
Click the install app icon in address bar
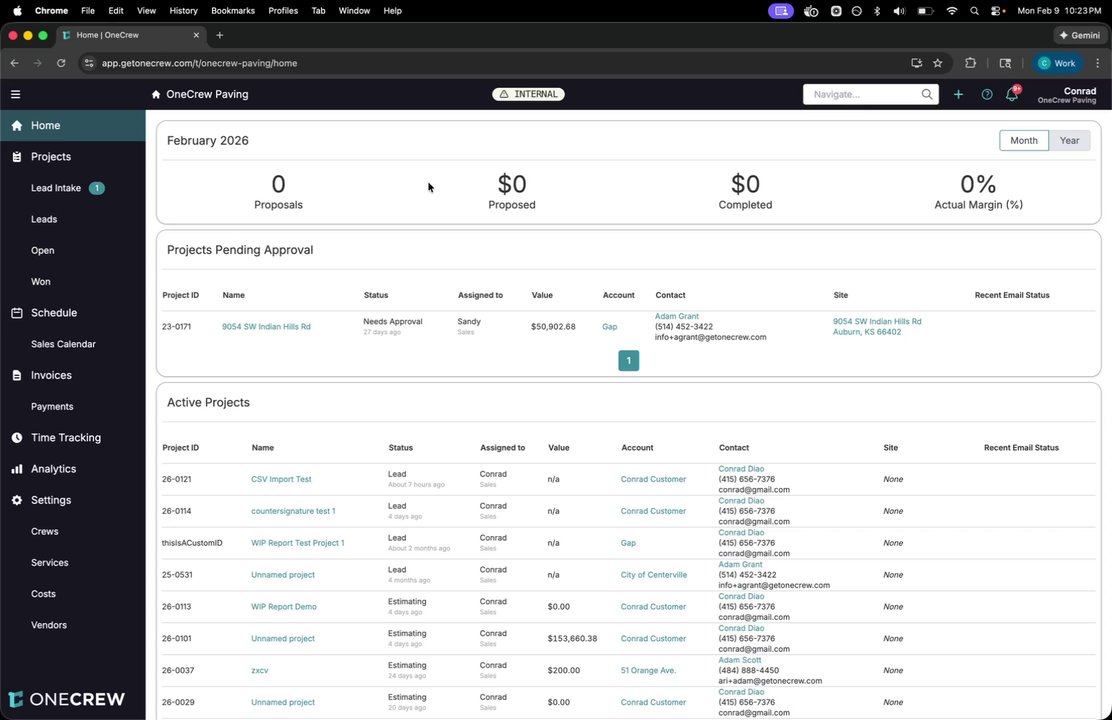916,63
